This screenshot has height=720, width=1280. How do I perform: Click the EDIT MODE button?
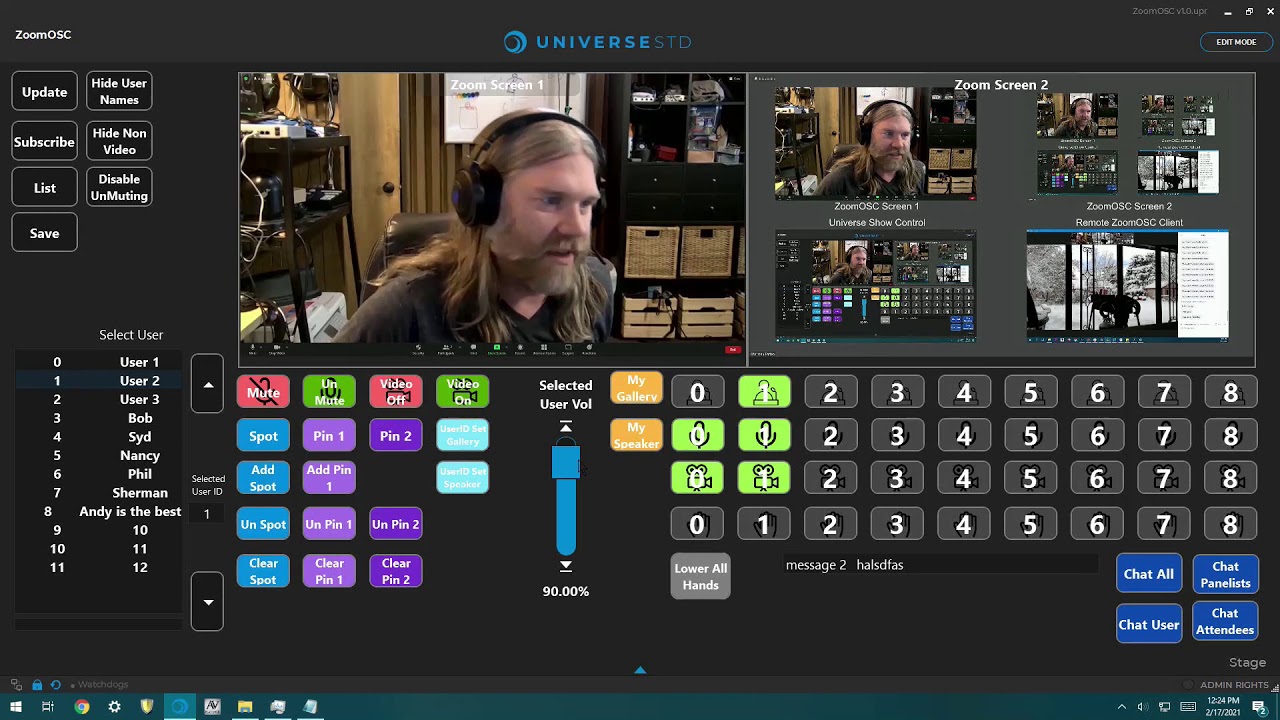(x=1236, y=42)
